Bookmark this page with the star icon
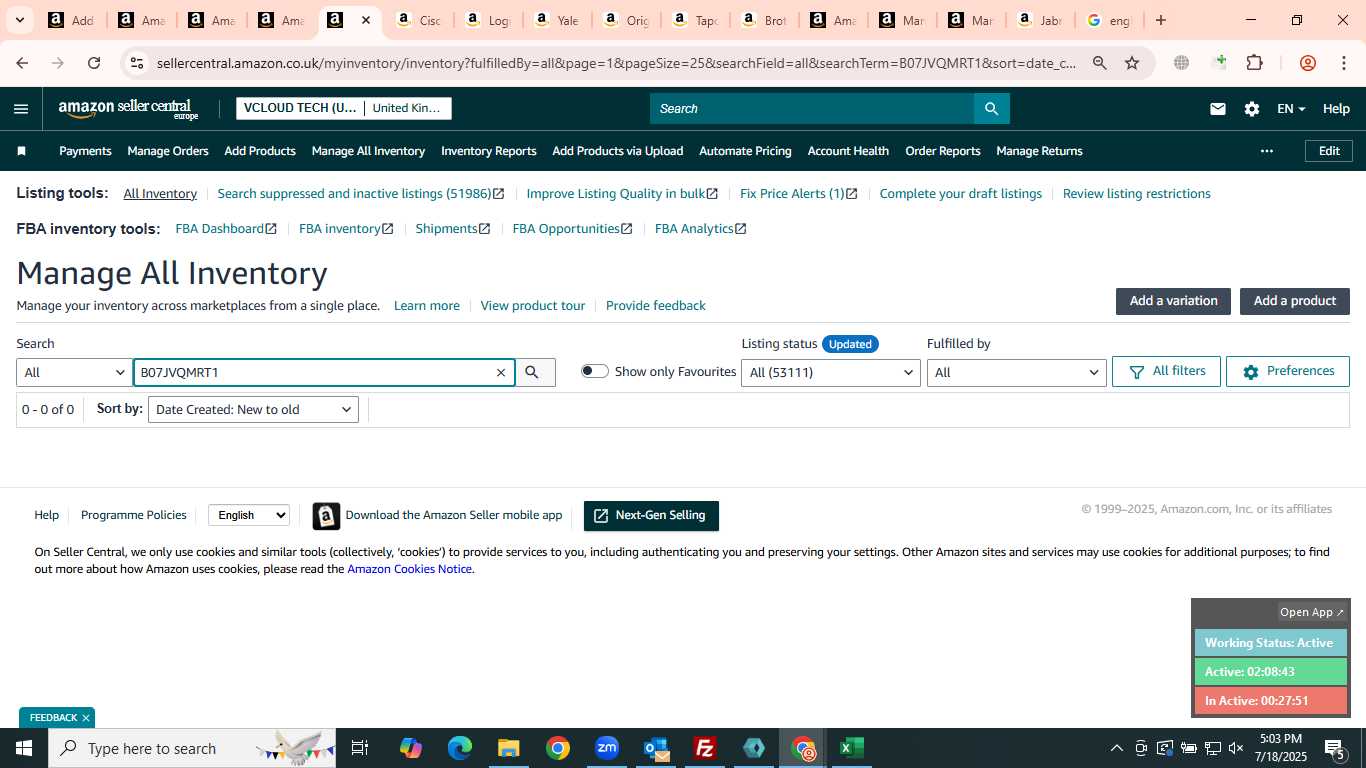1366x768 pixels. [1132, 63]
